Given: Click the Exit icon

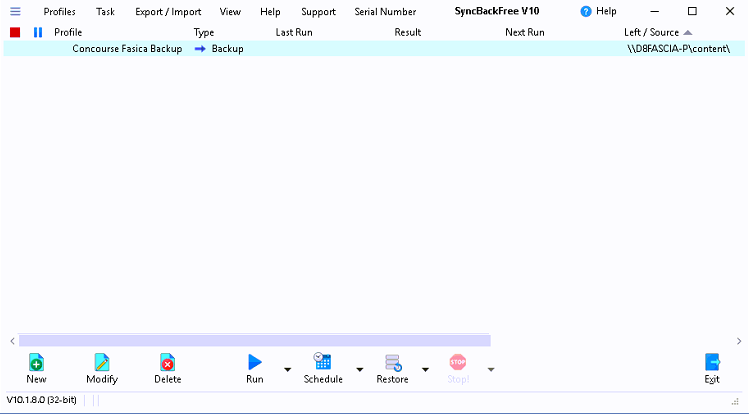Looking at the screenshot, I should (x=712, y=363).
